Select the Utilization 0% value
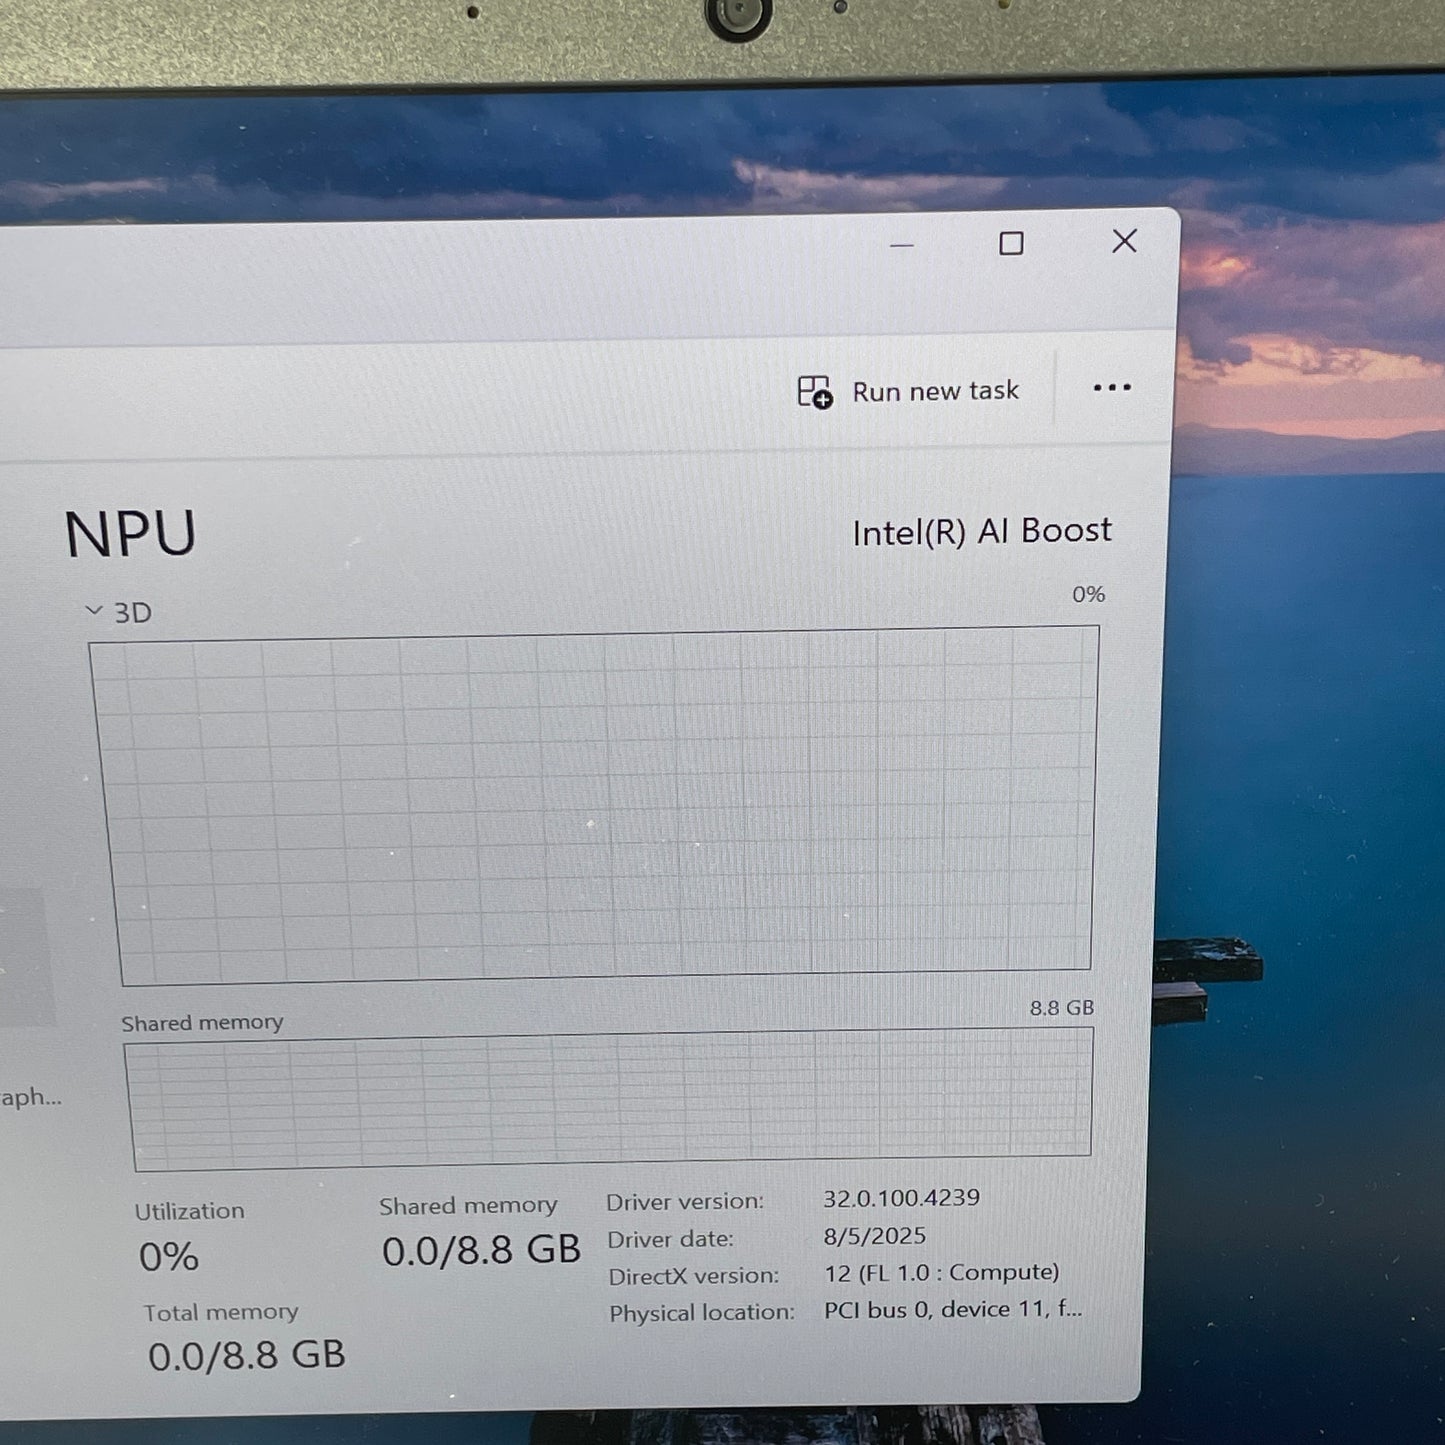 coord(168,1257)
